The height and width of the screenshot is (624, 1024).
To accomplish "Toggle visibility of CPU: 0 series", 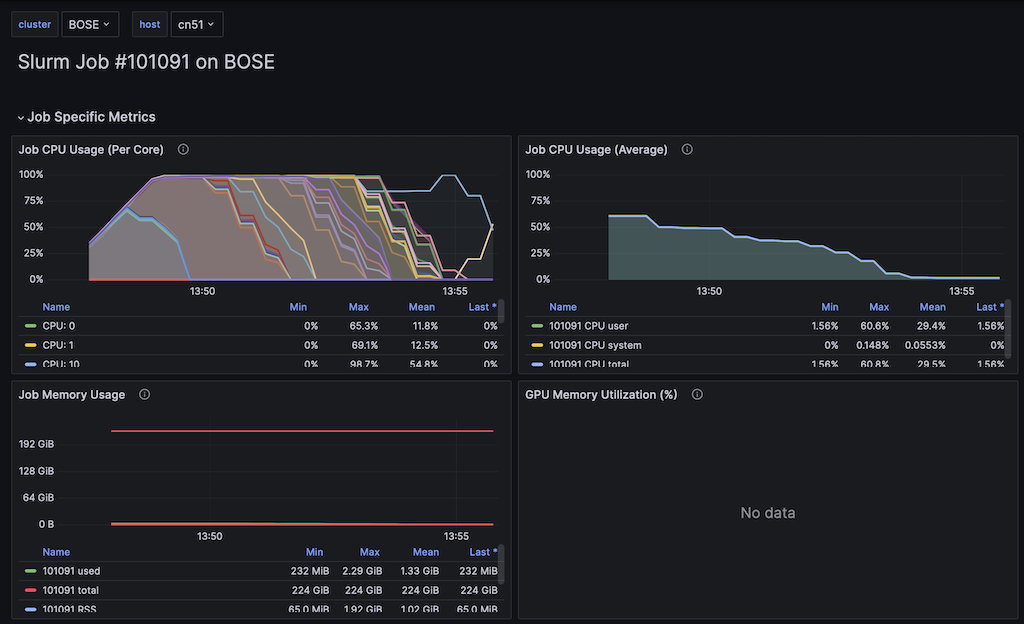I will click(x=56, y=326).
